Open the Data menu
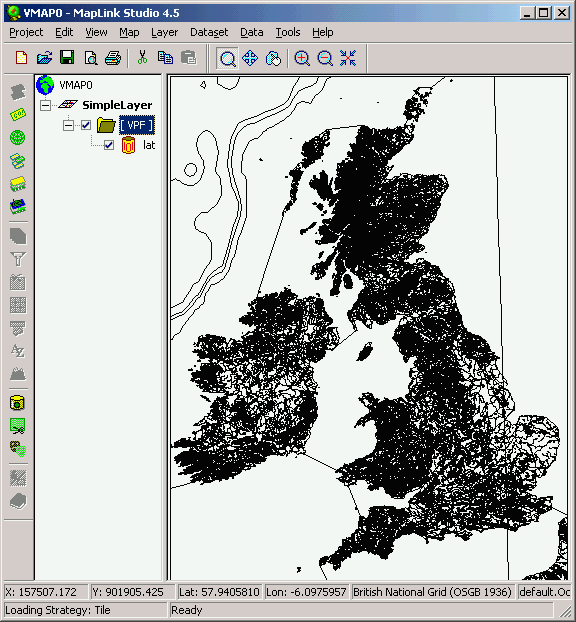 click(252, 32)
